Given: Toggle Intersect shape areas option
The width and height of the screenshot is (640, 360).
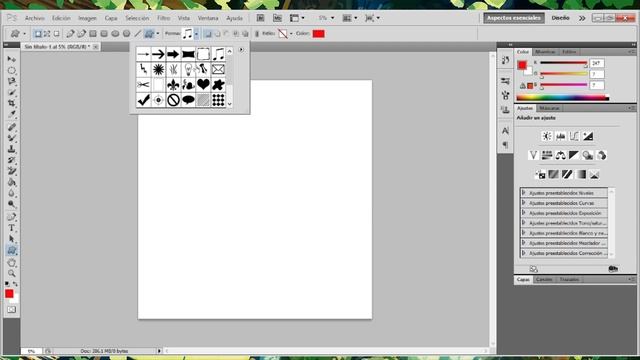Looking at the screenshot, I should [236, 34].
